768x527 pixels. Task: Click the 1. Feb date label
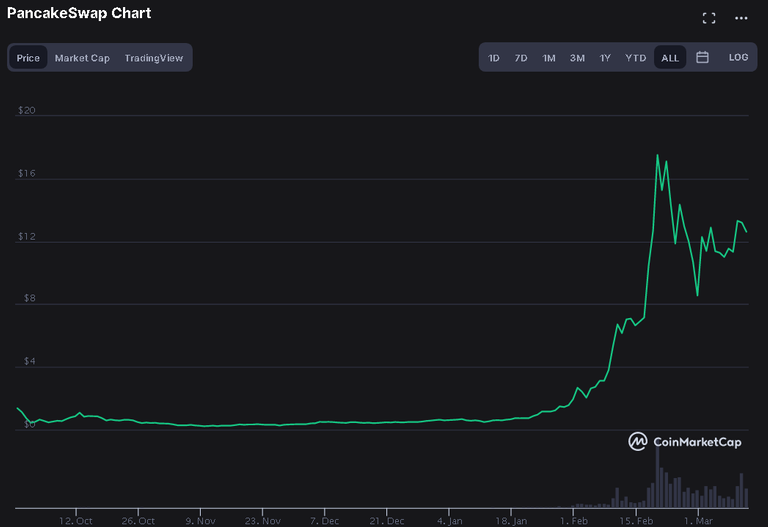[x=574, y=521]
